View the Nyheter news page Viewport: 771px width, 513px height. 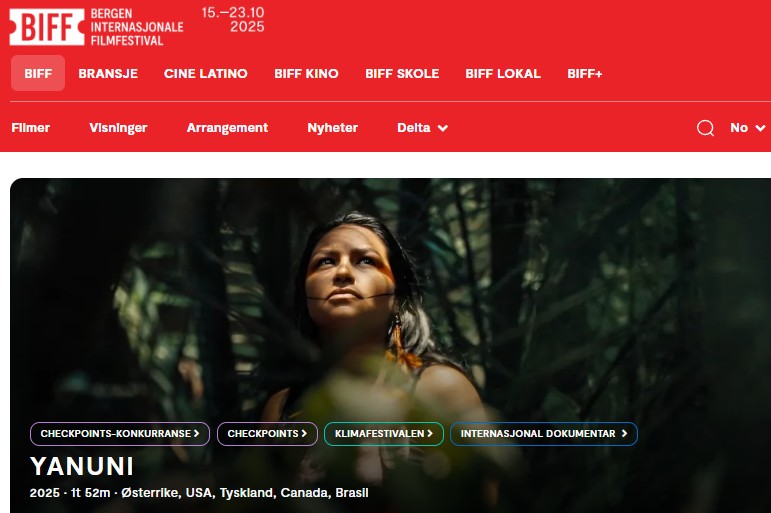coord(332,128)
